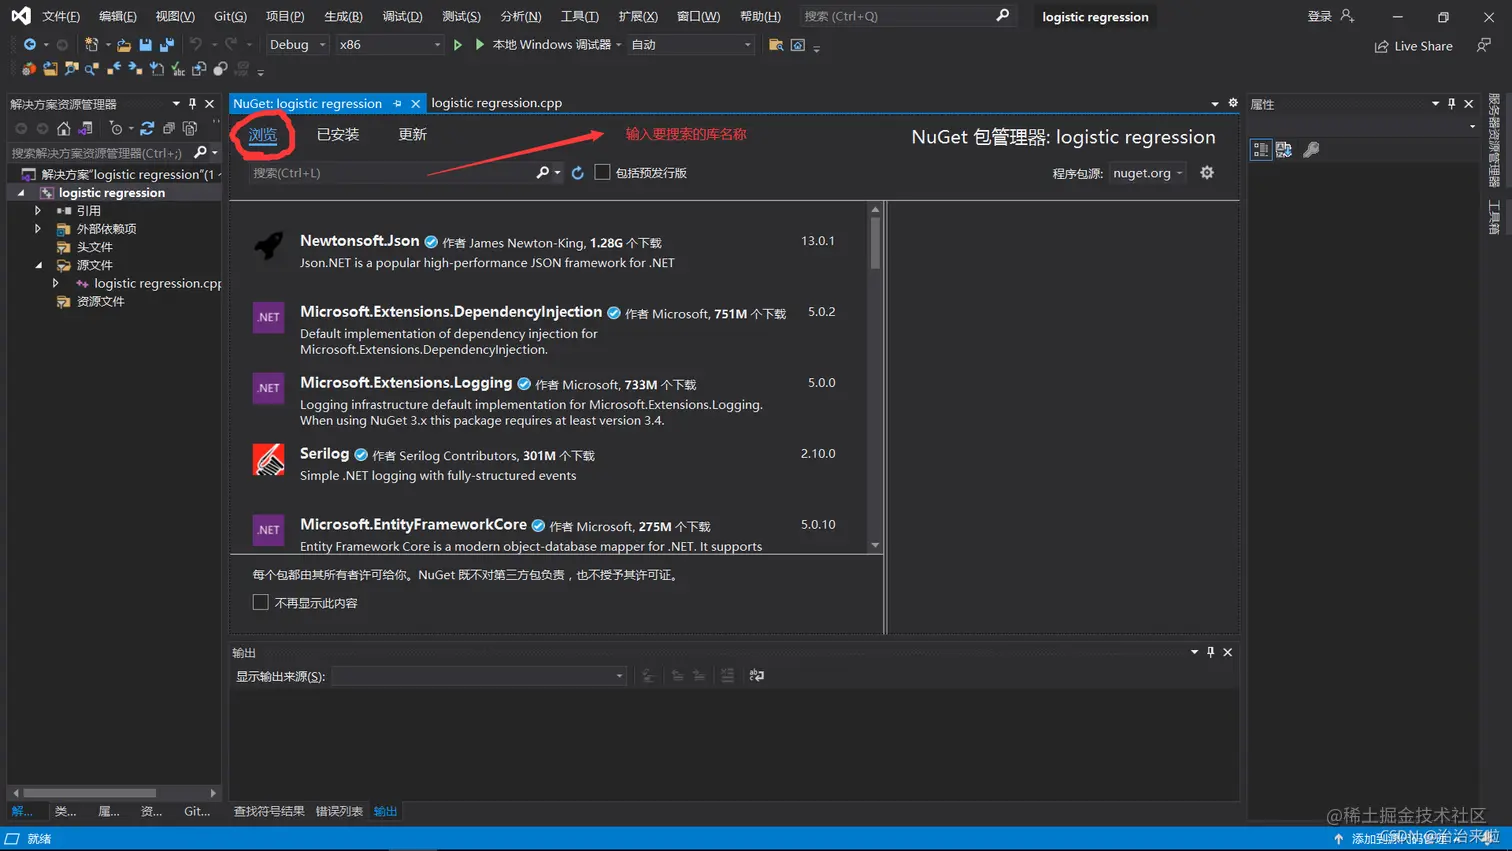Click the Live Share icon
Image resolution: width=1512 pixels, height=851 pixels.
coord(1381,46)
